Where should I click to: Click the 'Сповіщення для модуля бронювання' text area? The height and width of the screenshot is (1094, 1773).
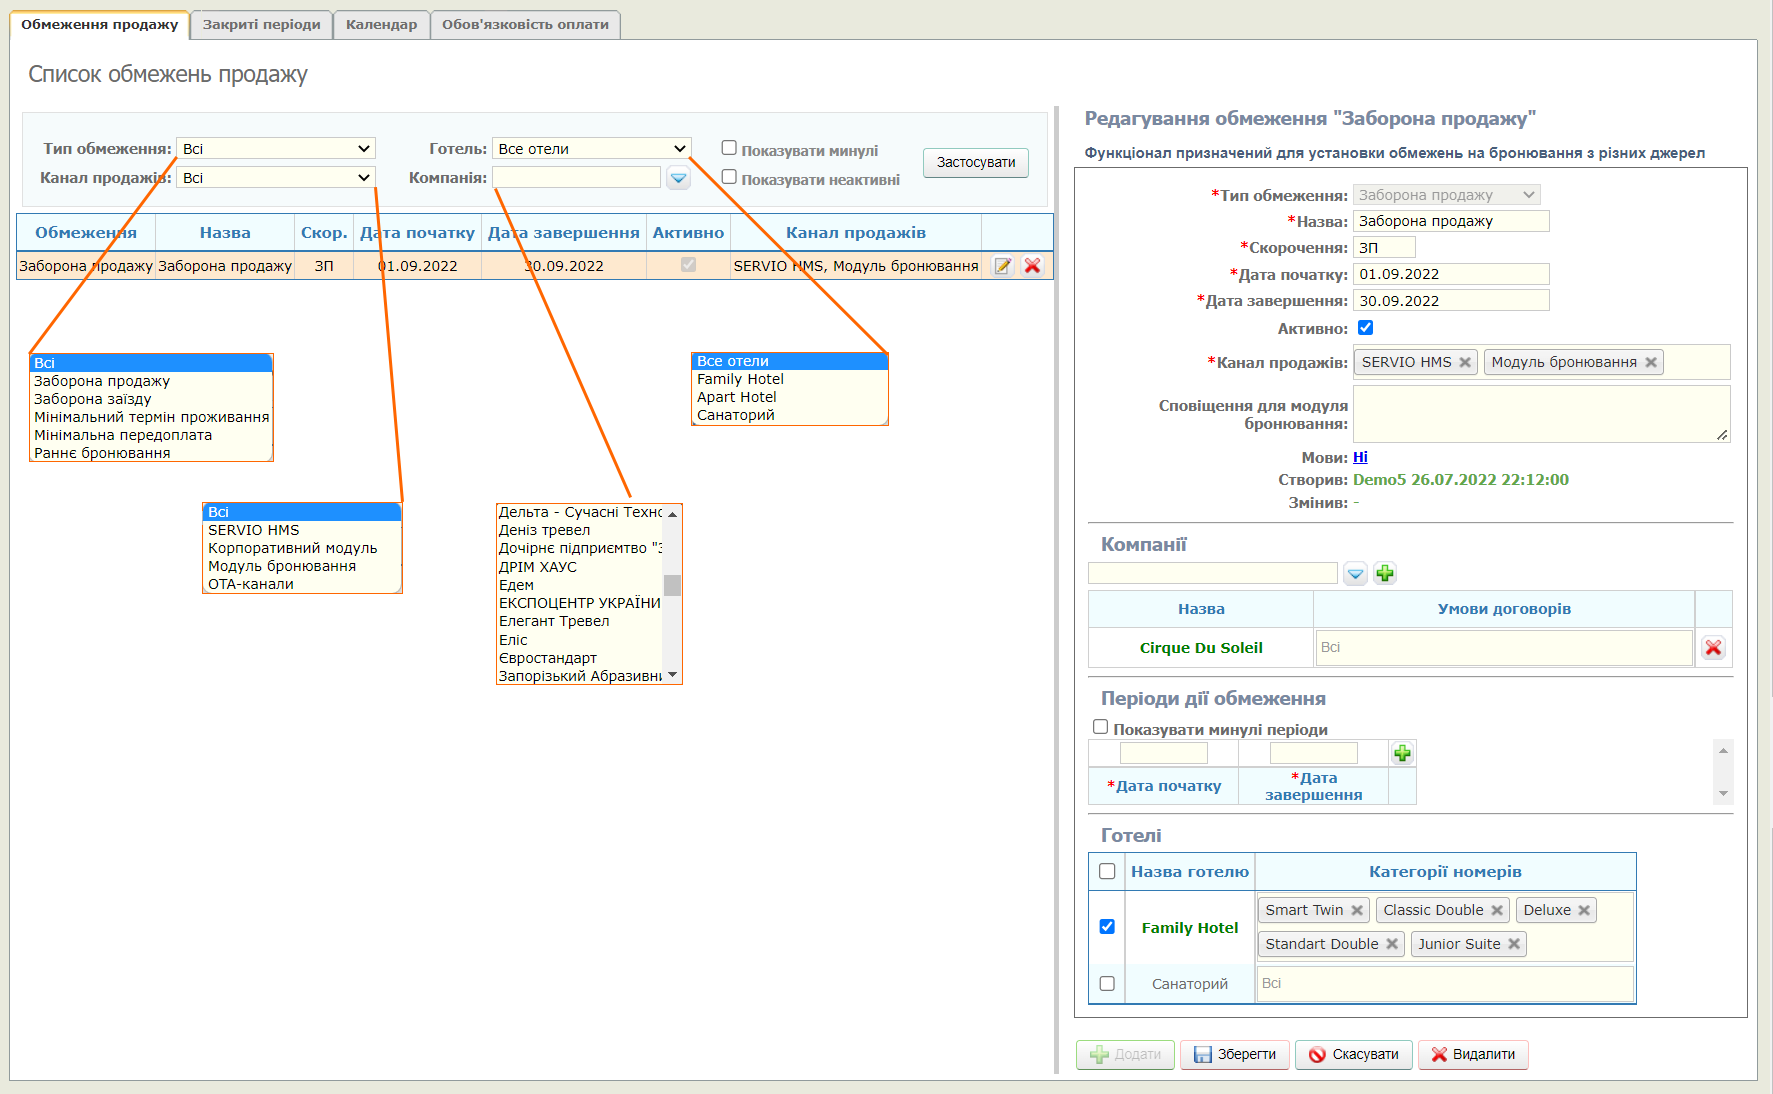tap(1540, 414)
